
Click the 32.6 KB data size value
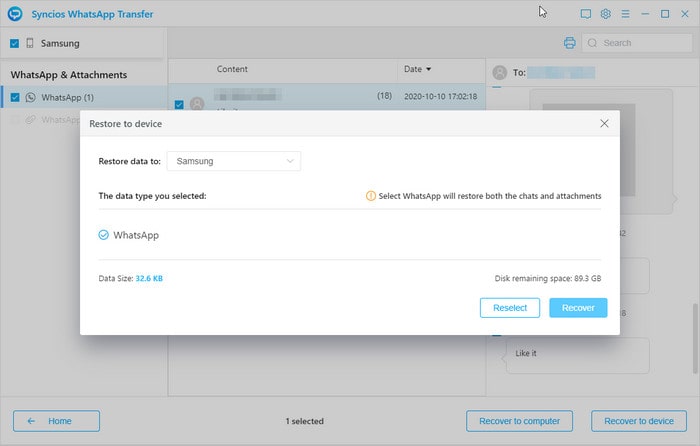[x=149, y=278]
